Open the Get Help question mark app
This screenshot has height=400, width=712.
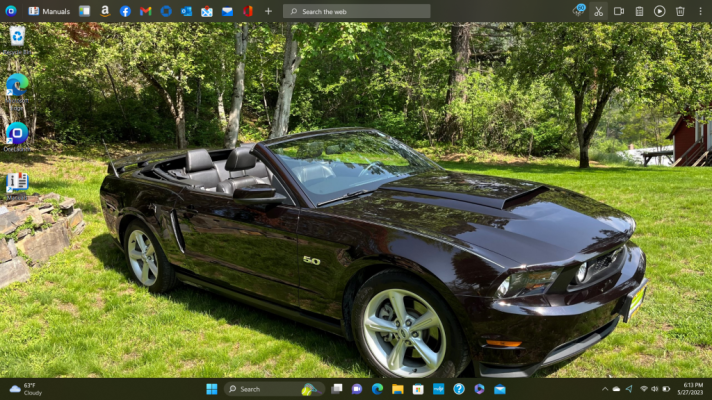tap(459, 389)
